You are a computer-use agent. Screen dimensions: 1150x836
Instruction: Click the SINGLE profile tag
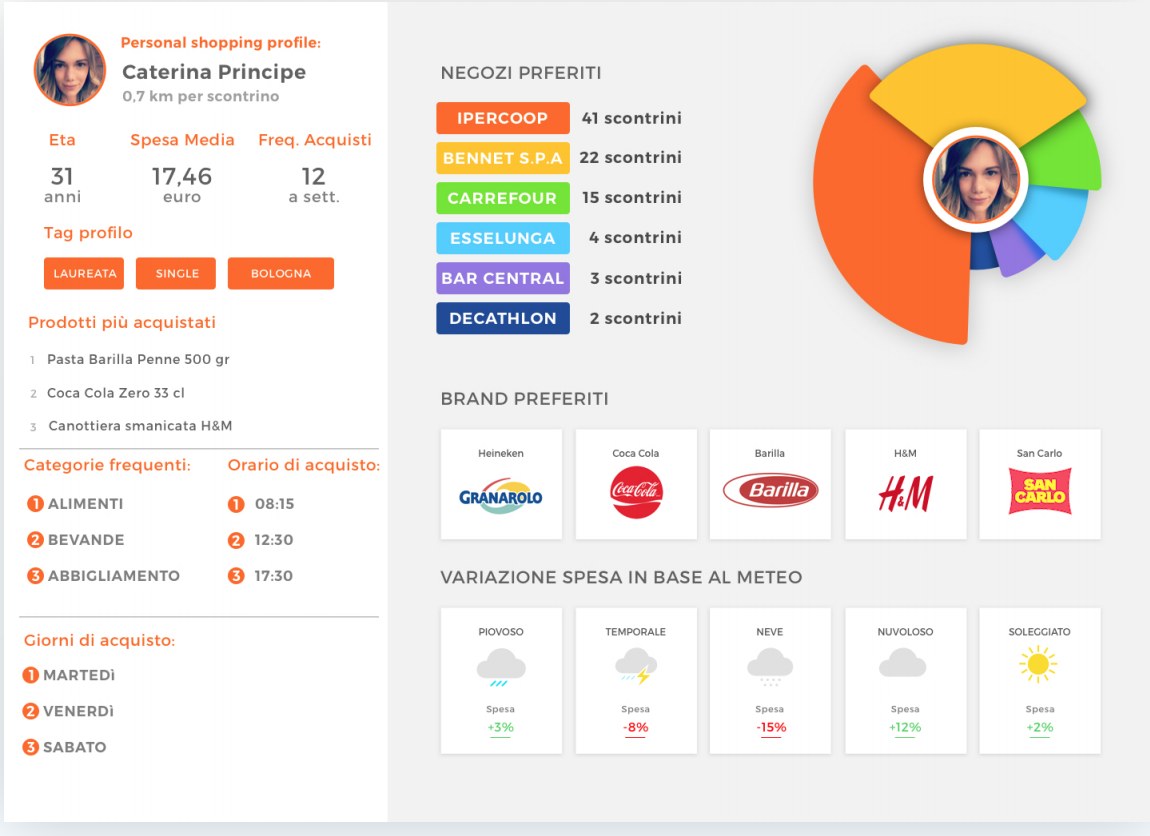[176, 274]
